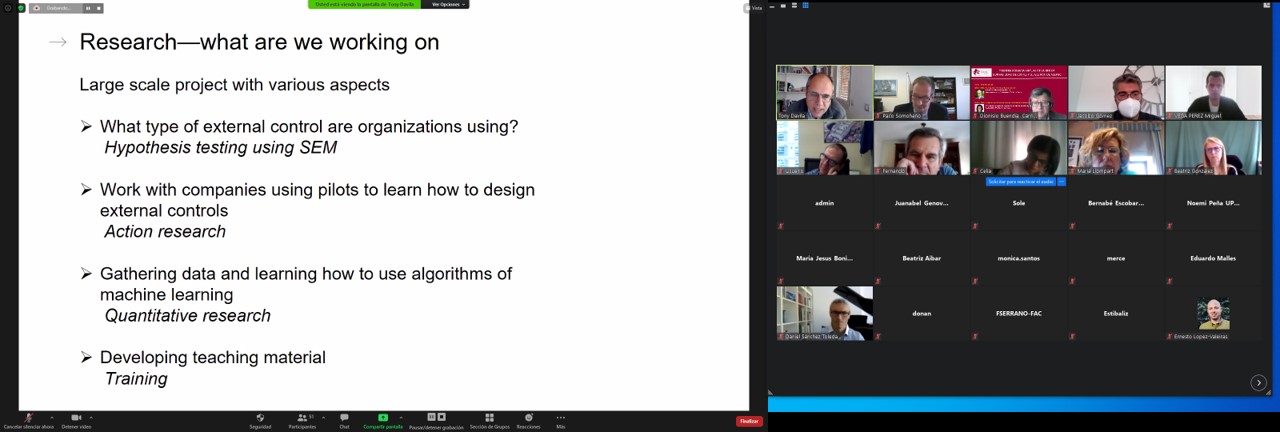Toggle camera with Detener video
Screen dimensions: 1280x432
(x=76, y=418)
